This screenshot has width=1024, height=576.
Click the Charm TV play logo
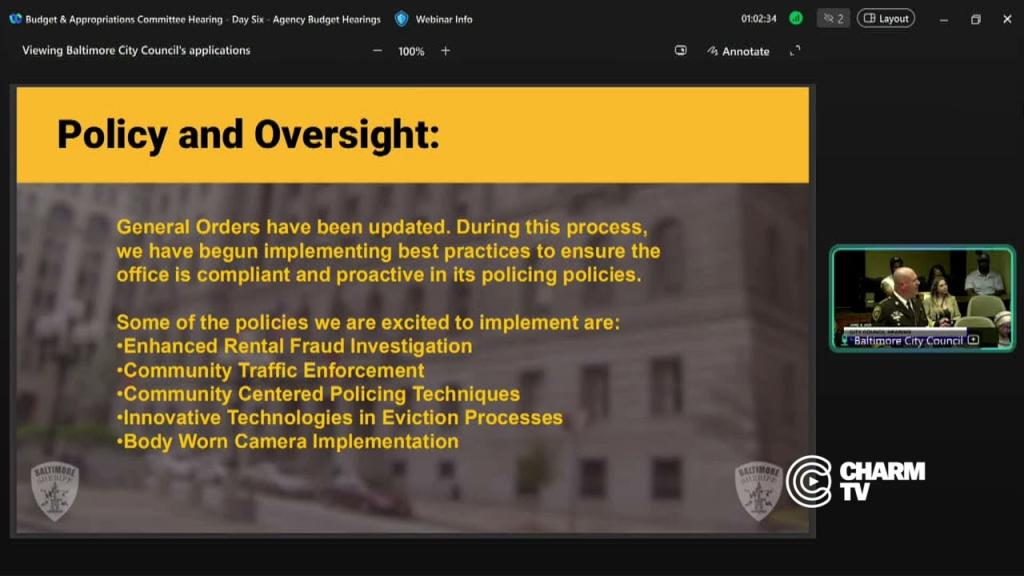point(810,482)
